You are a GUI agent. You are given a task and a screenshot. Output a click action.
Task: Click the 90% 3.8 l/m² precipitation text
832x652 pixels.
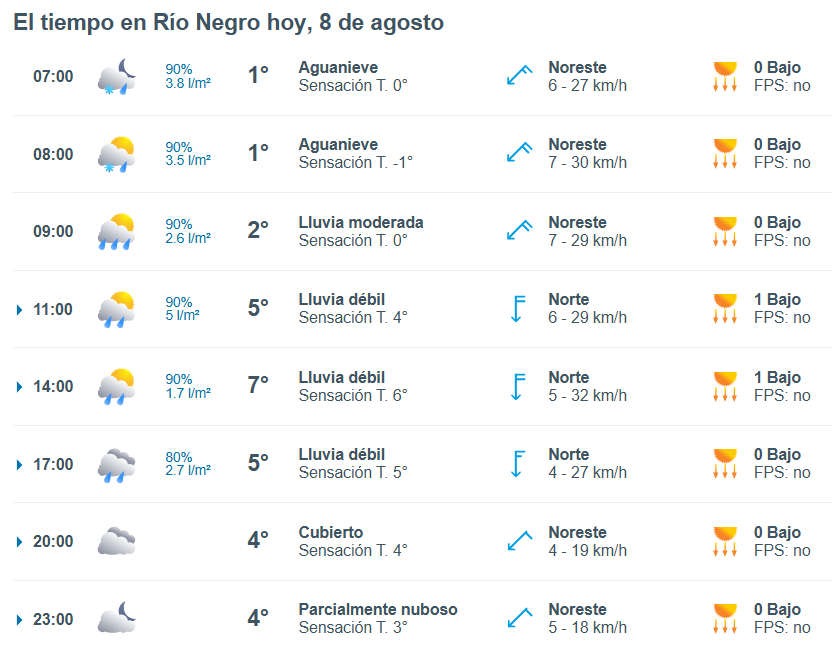188,76
